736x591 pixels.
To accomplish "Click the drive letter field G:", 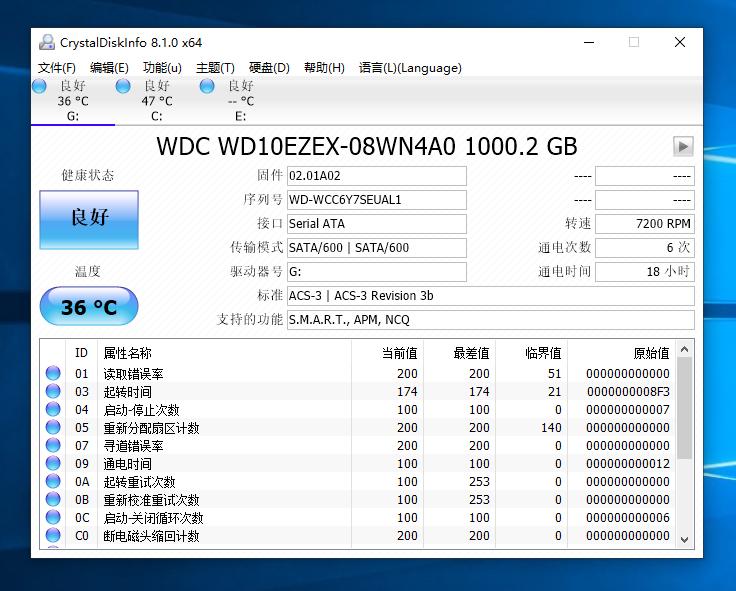I will tap(376, 272).
